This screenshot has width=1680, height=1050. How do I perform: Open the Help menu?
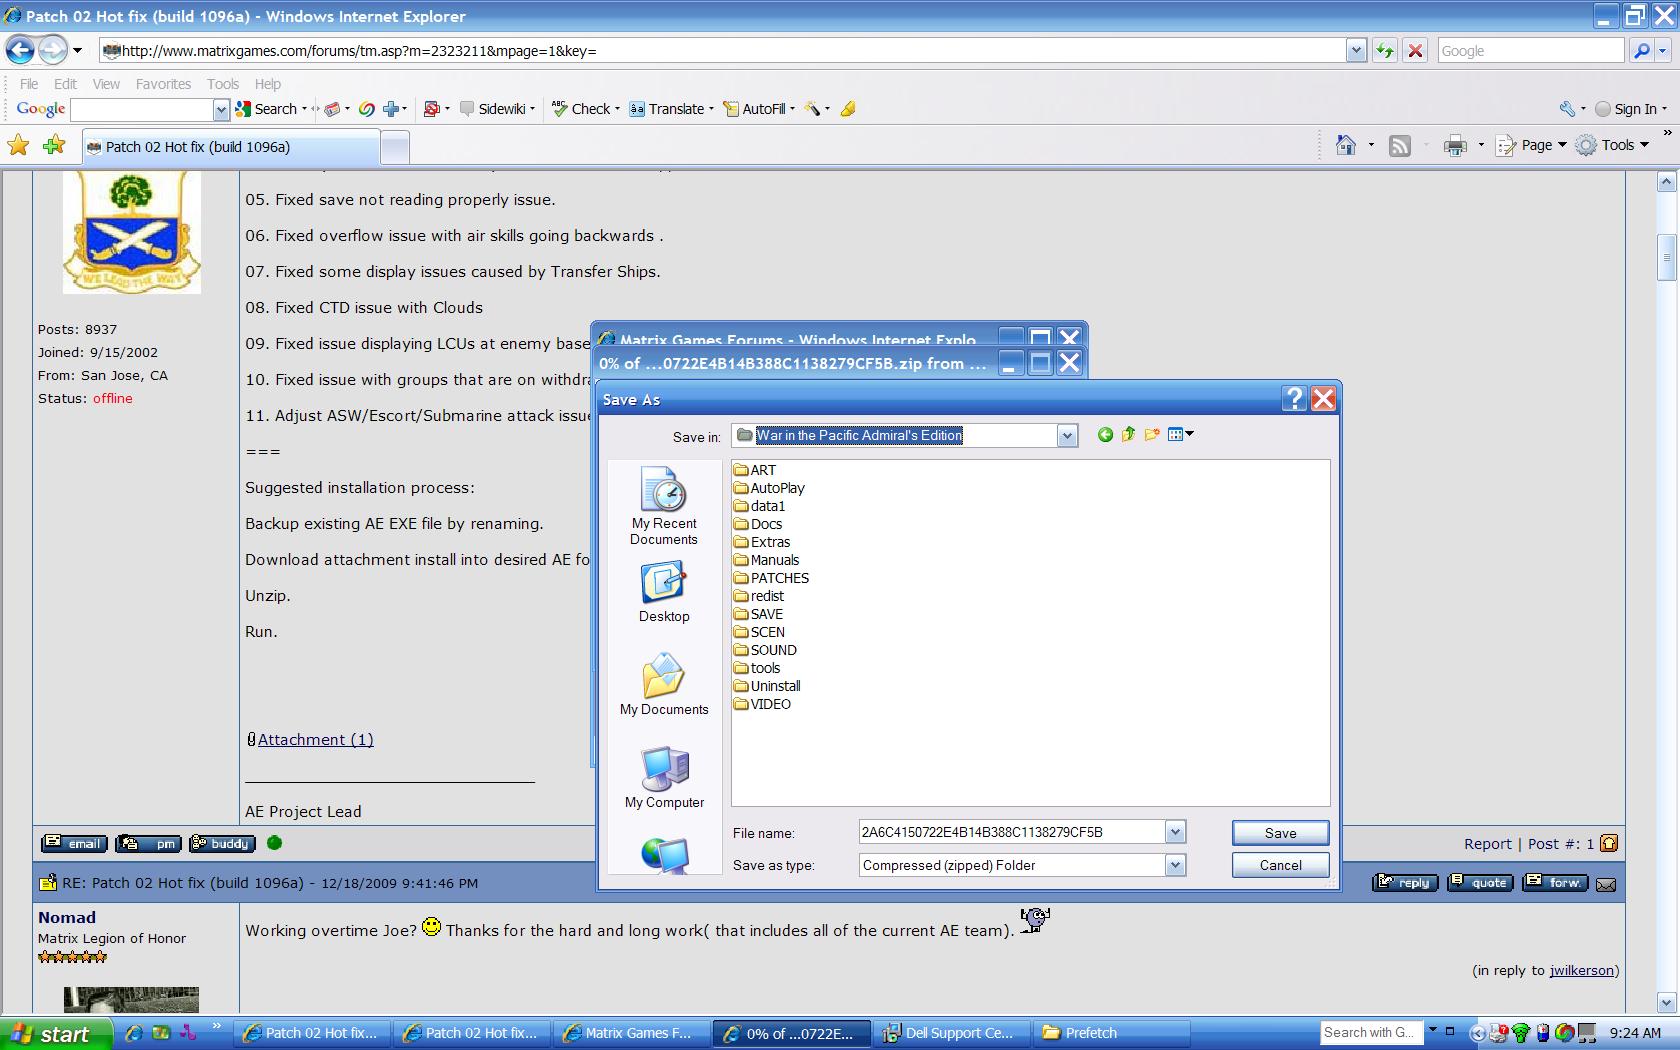point(268,84)
